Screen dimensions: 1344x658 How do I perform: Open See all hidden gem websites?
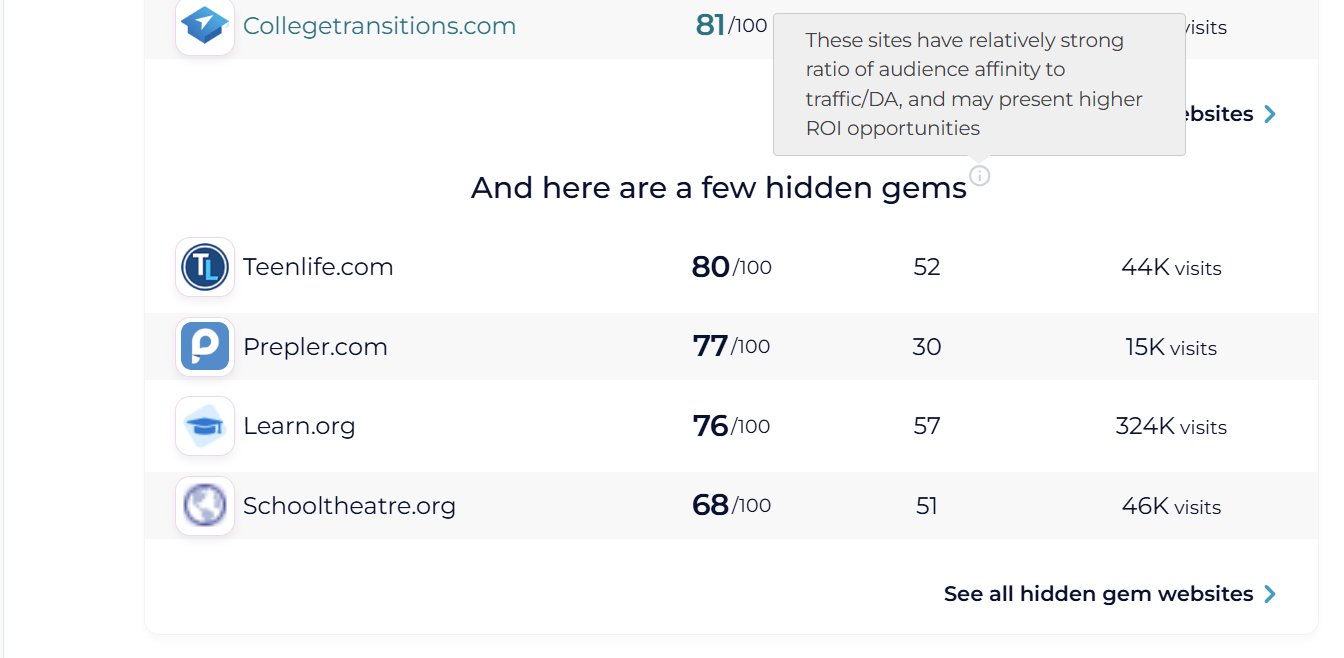pyautogui.click(x=1098, y=594)
